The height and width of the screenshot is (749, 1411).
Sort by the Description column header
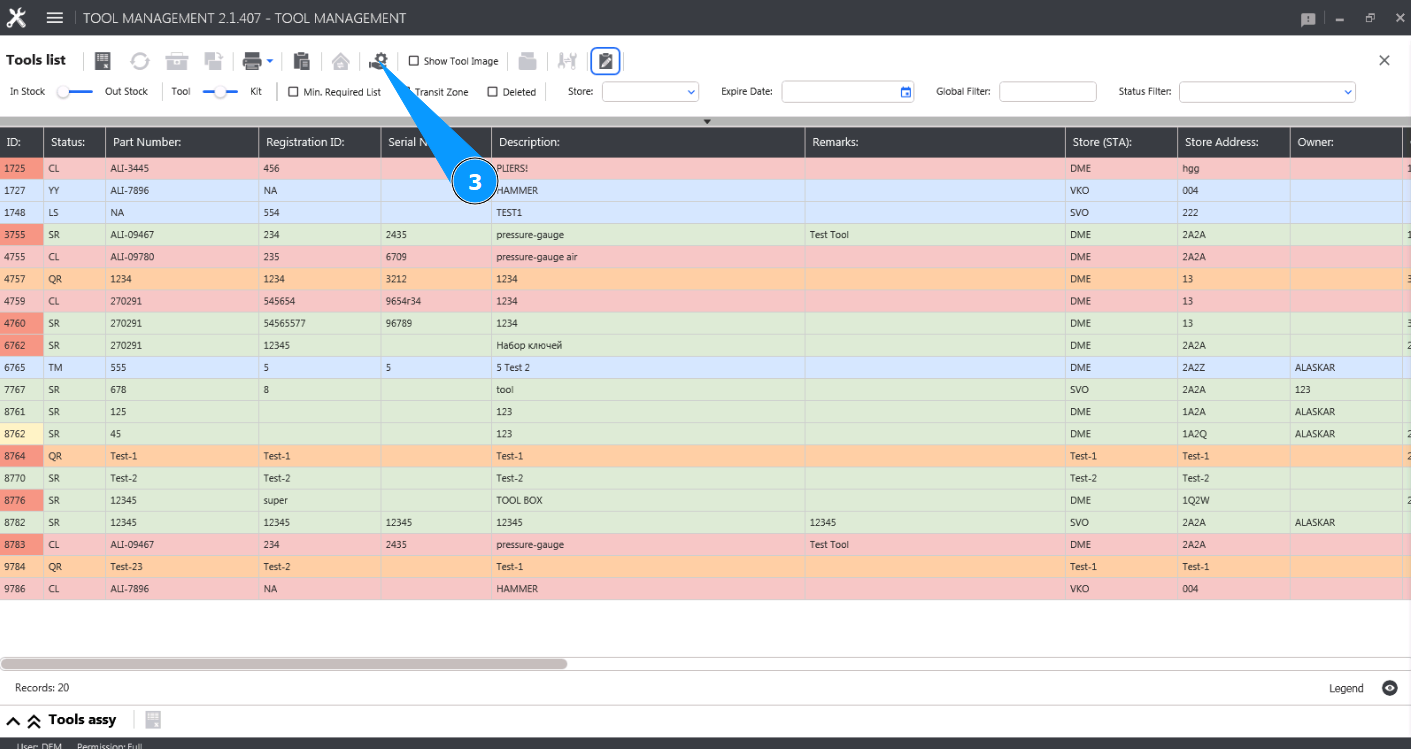tap(648, 142)
